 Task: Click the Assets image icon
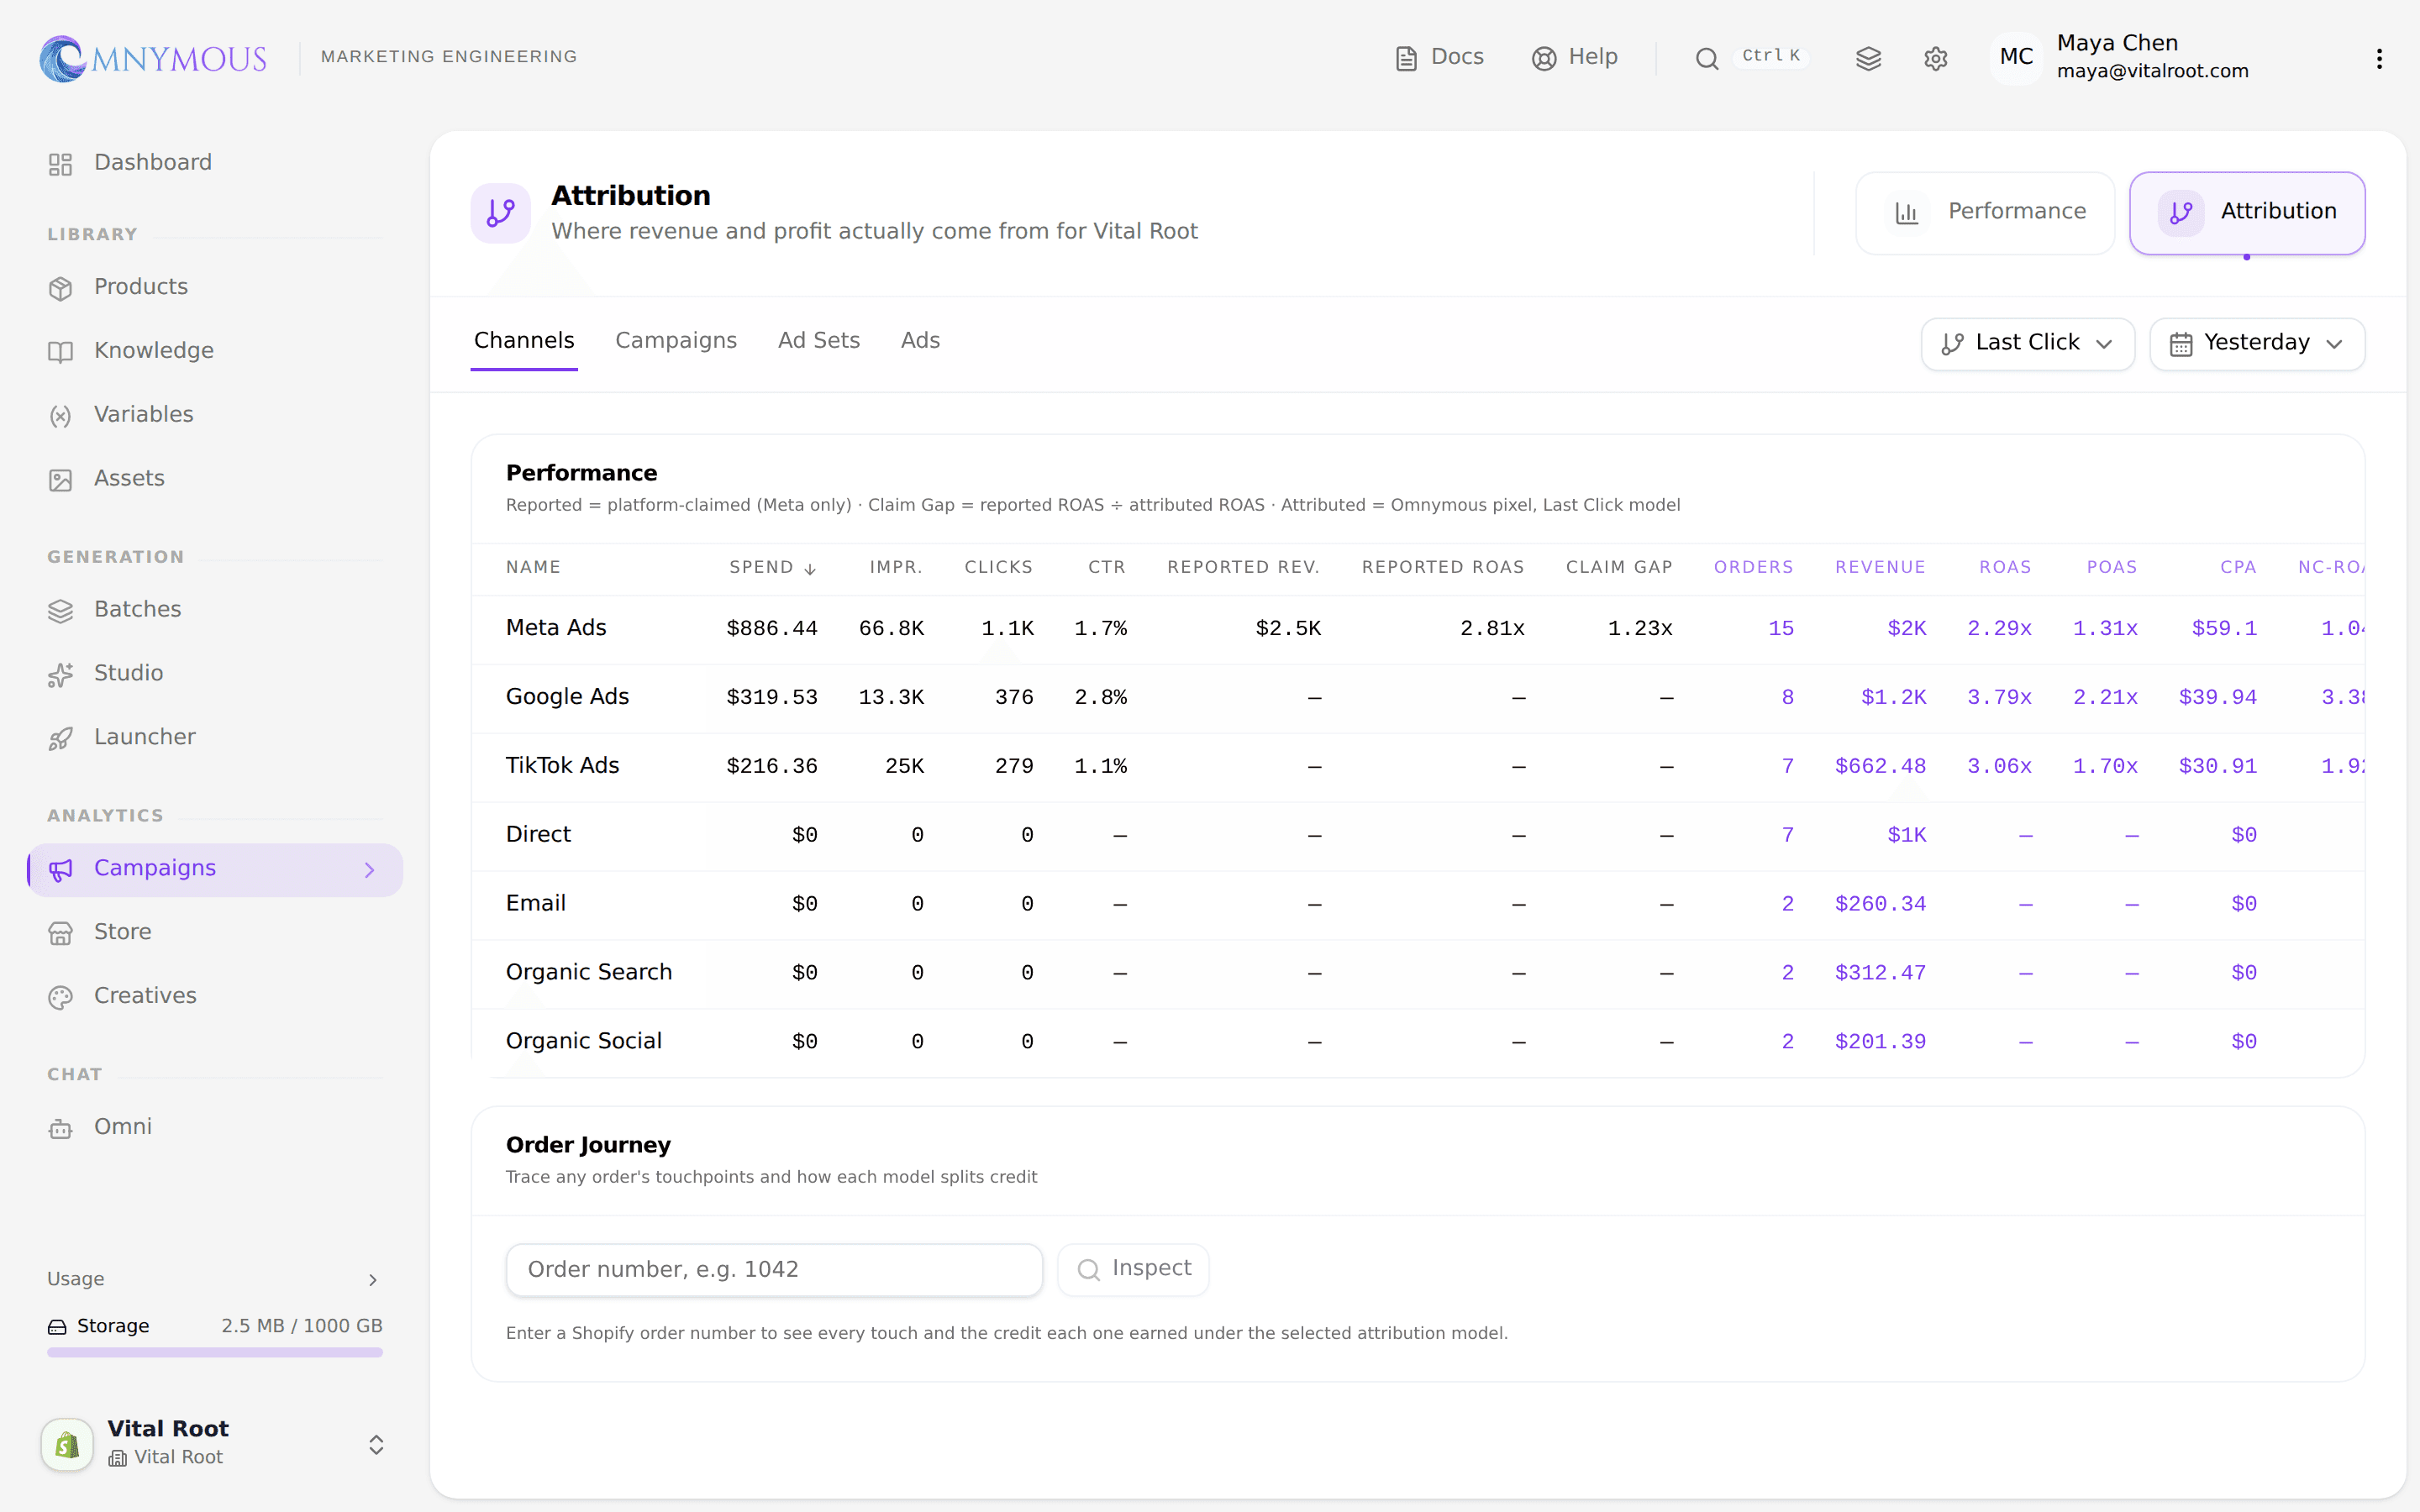click(61, 480)
